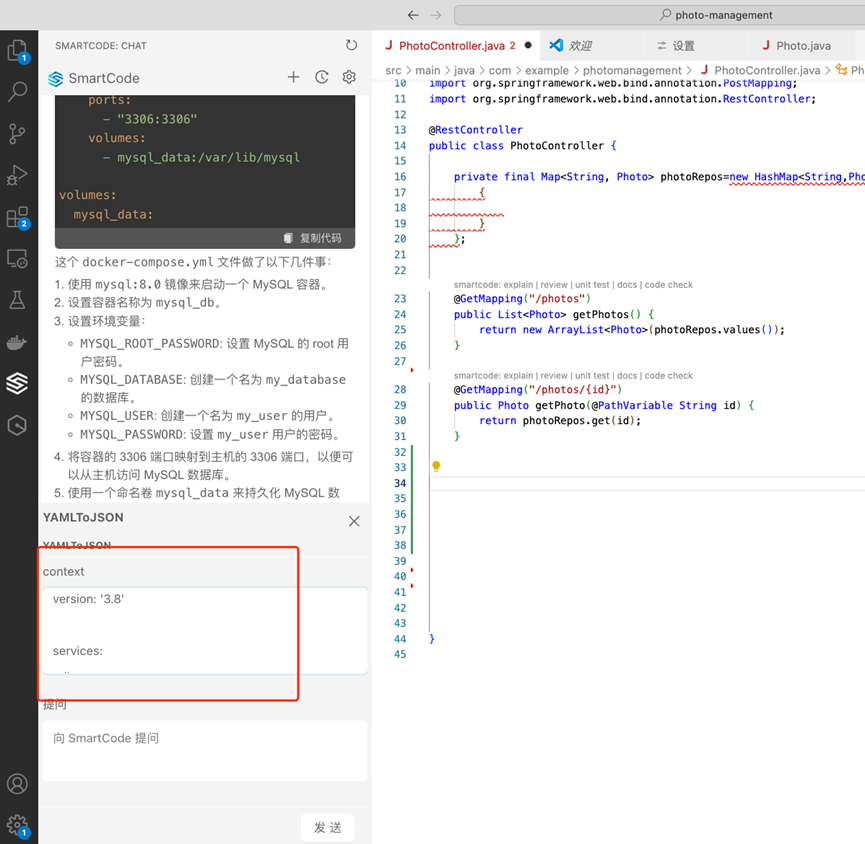Viewport: 865px width, 844px height.
Task: Select src in the breadcrumb
Action: click(393, 70)
